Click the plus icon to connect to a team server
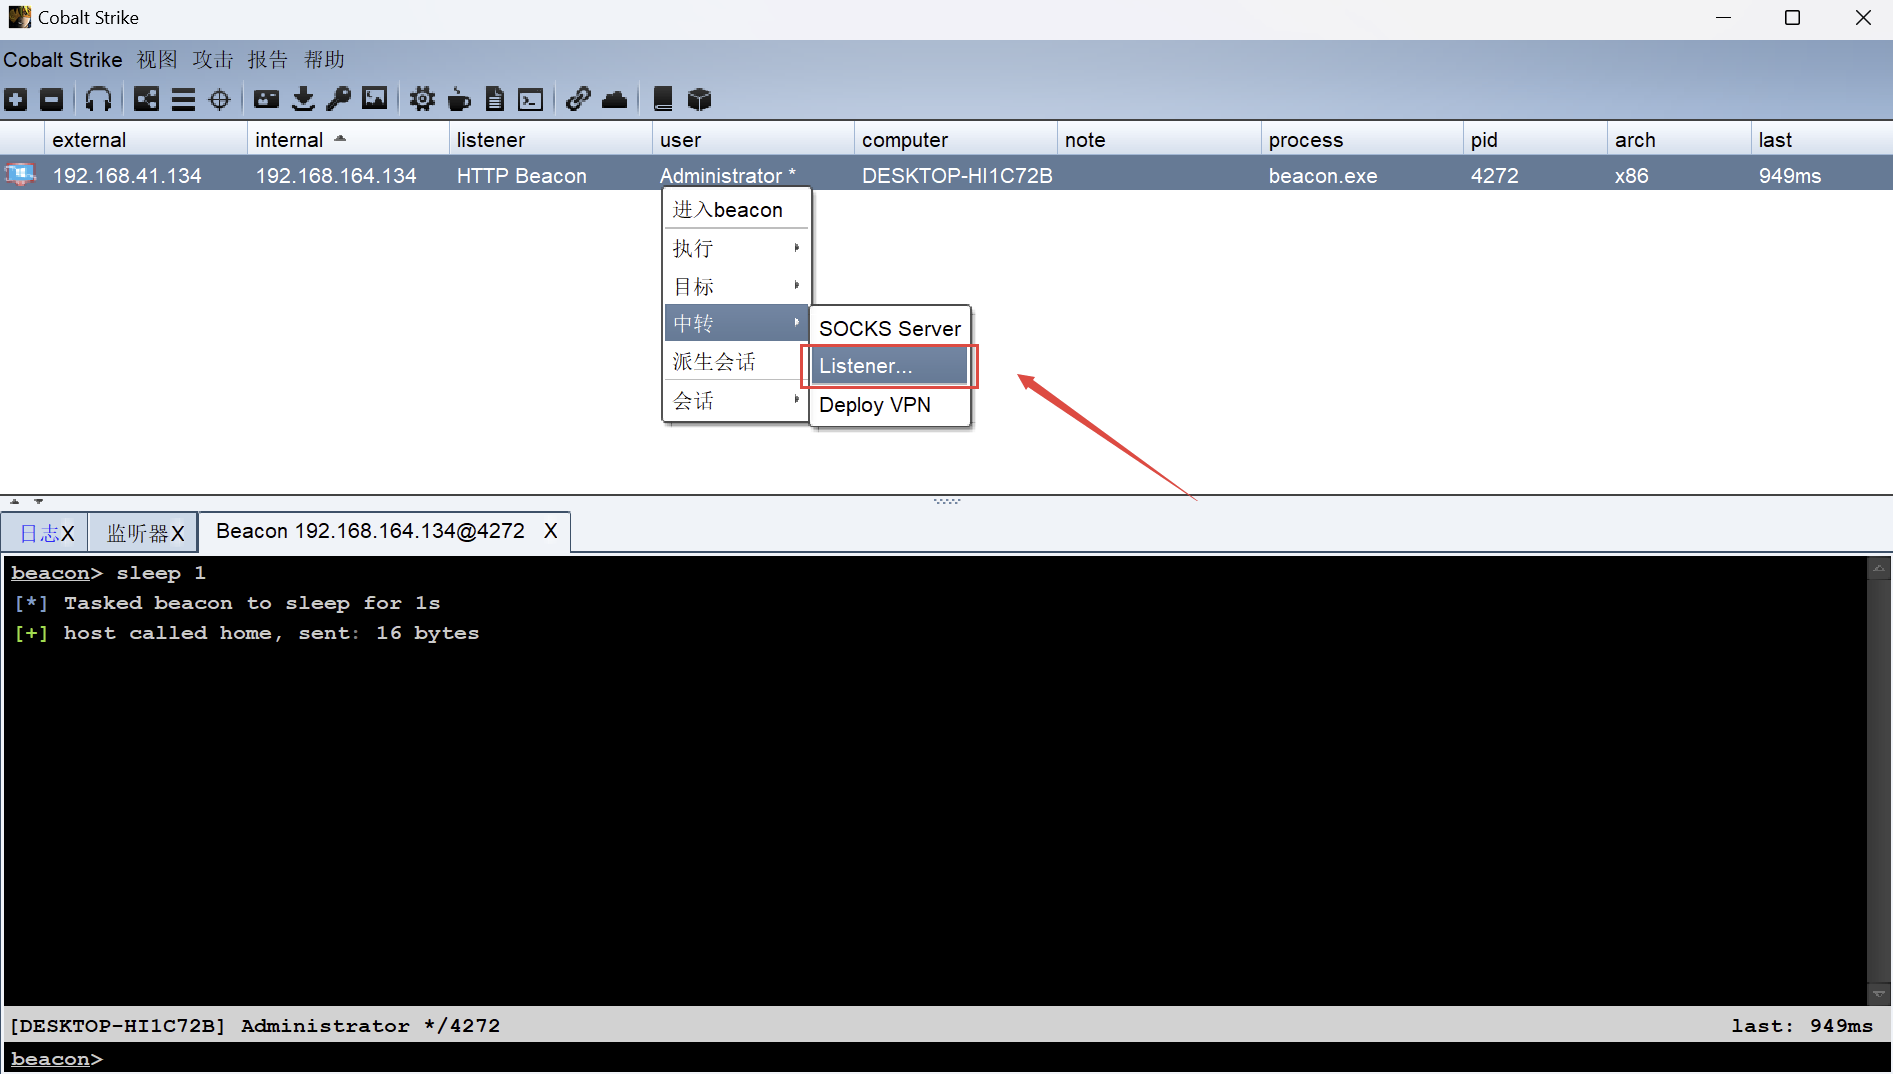The height and width of the screenshot is (1074, 1893). tap(16, 99)
